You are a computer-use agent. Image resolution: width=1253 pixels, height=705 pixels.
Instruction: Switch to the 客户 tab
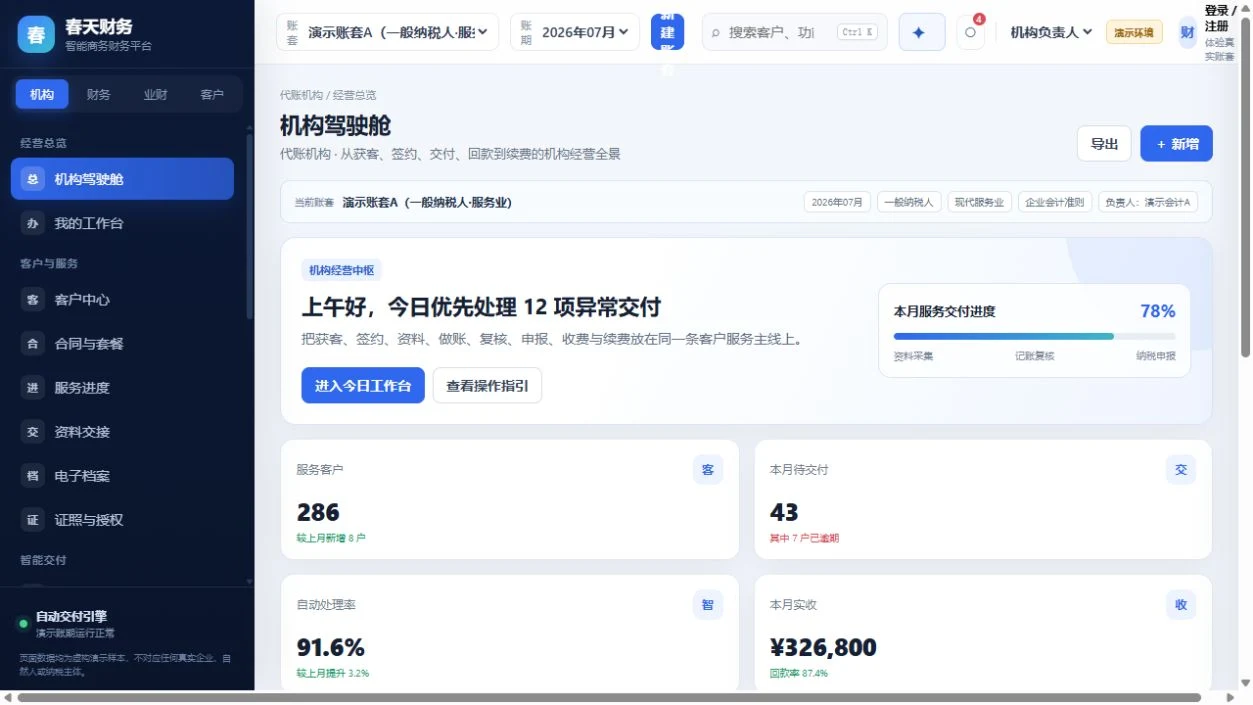click(212, 94)
